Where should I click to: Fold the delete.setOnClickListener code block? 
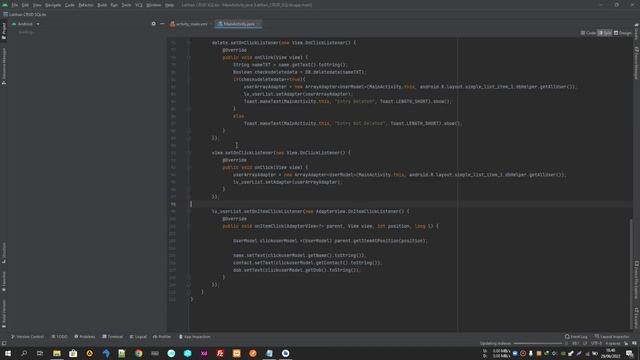click(189, 42)
